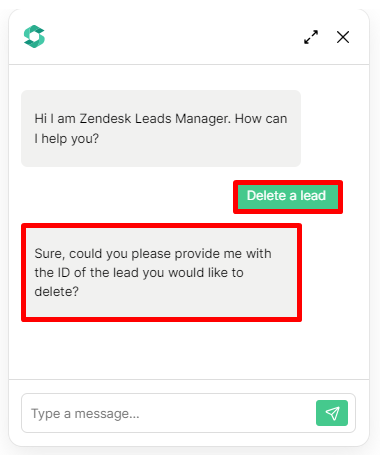The width and height of the screenshot is (380, 455).
Task: Click the words "How can I help you?"
Action: 161,128
